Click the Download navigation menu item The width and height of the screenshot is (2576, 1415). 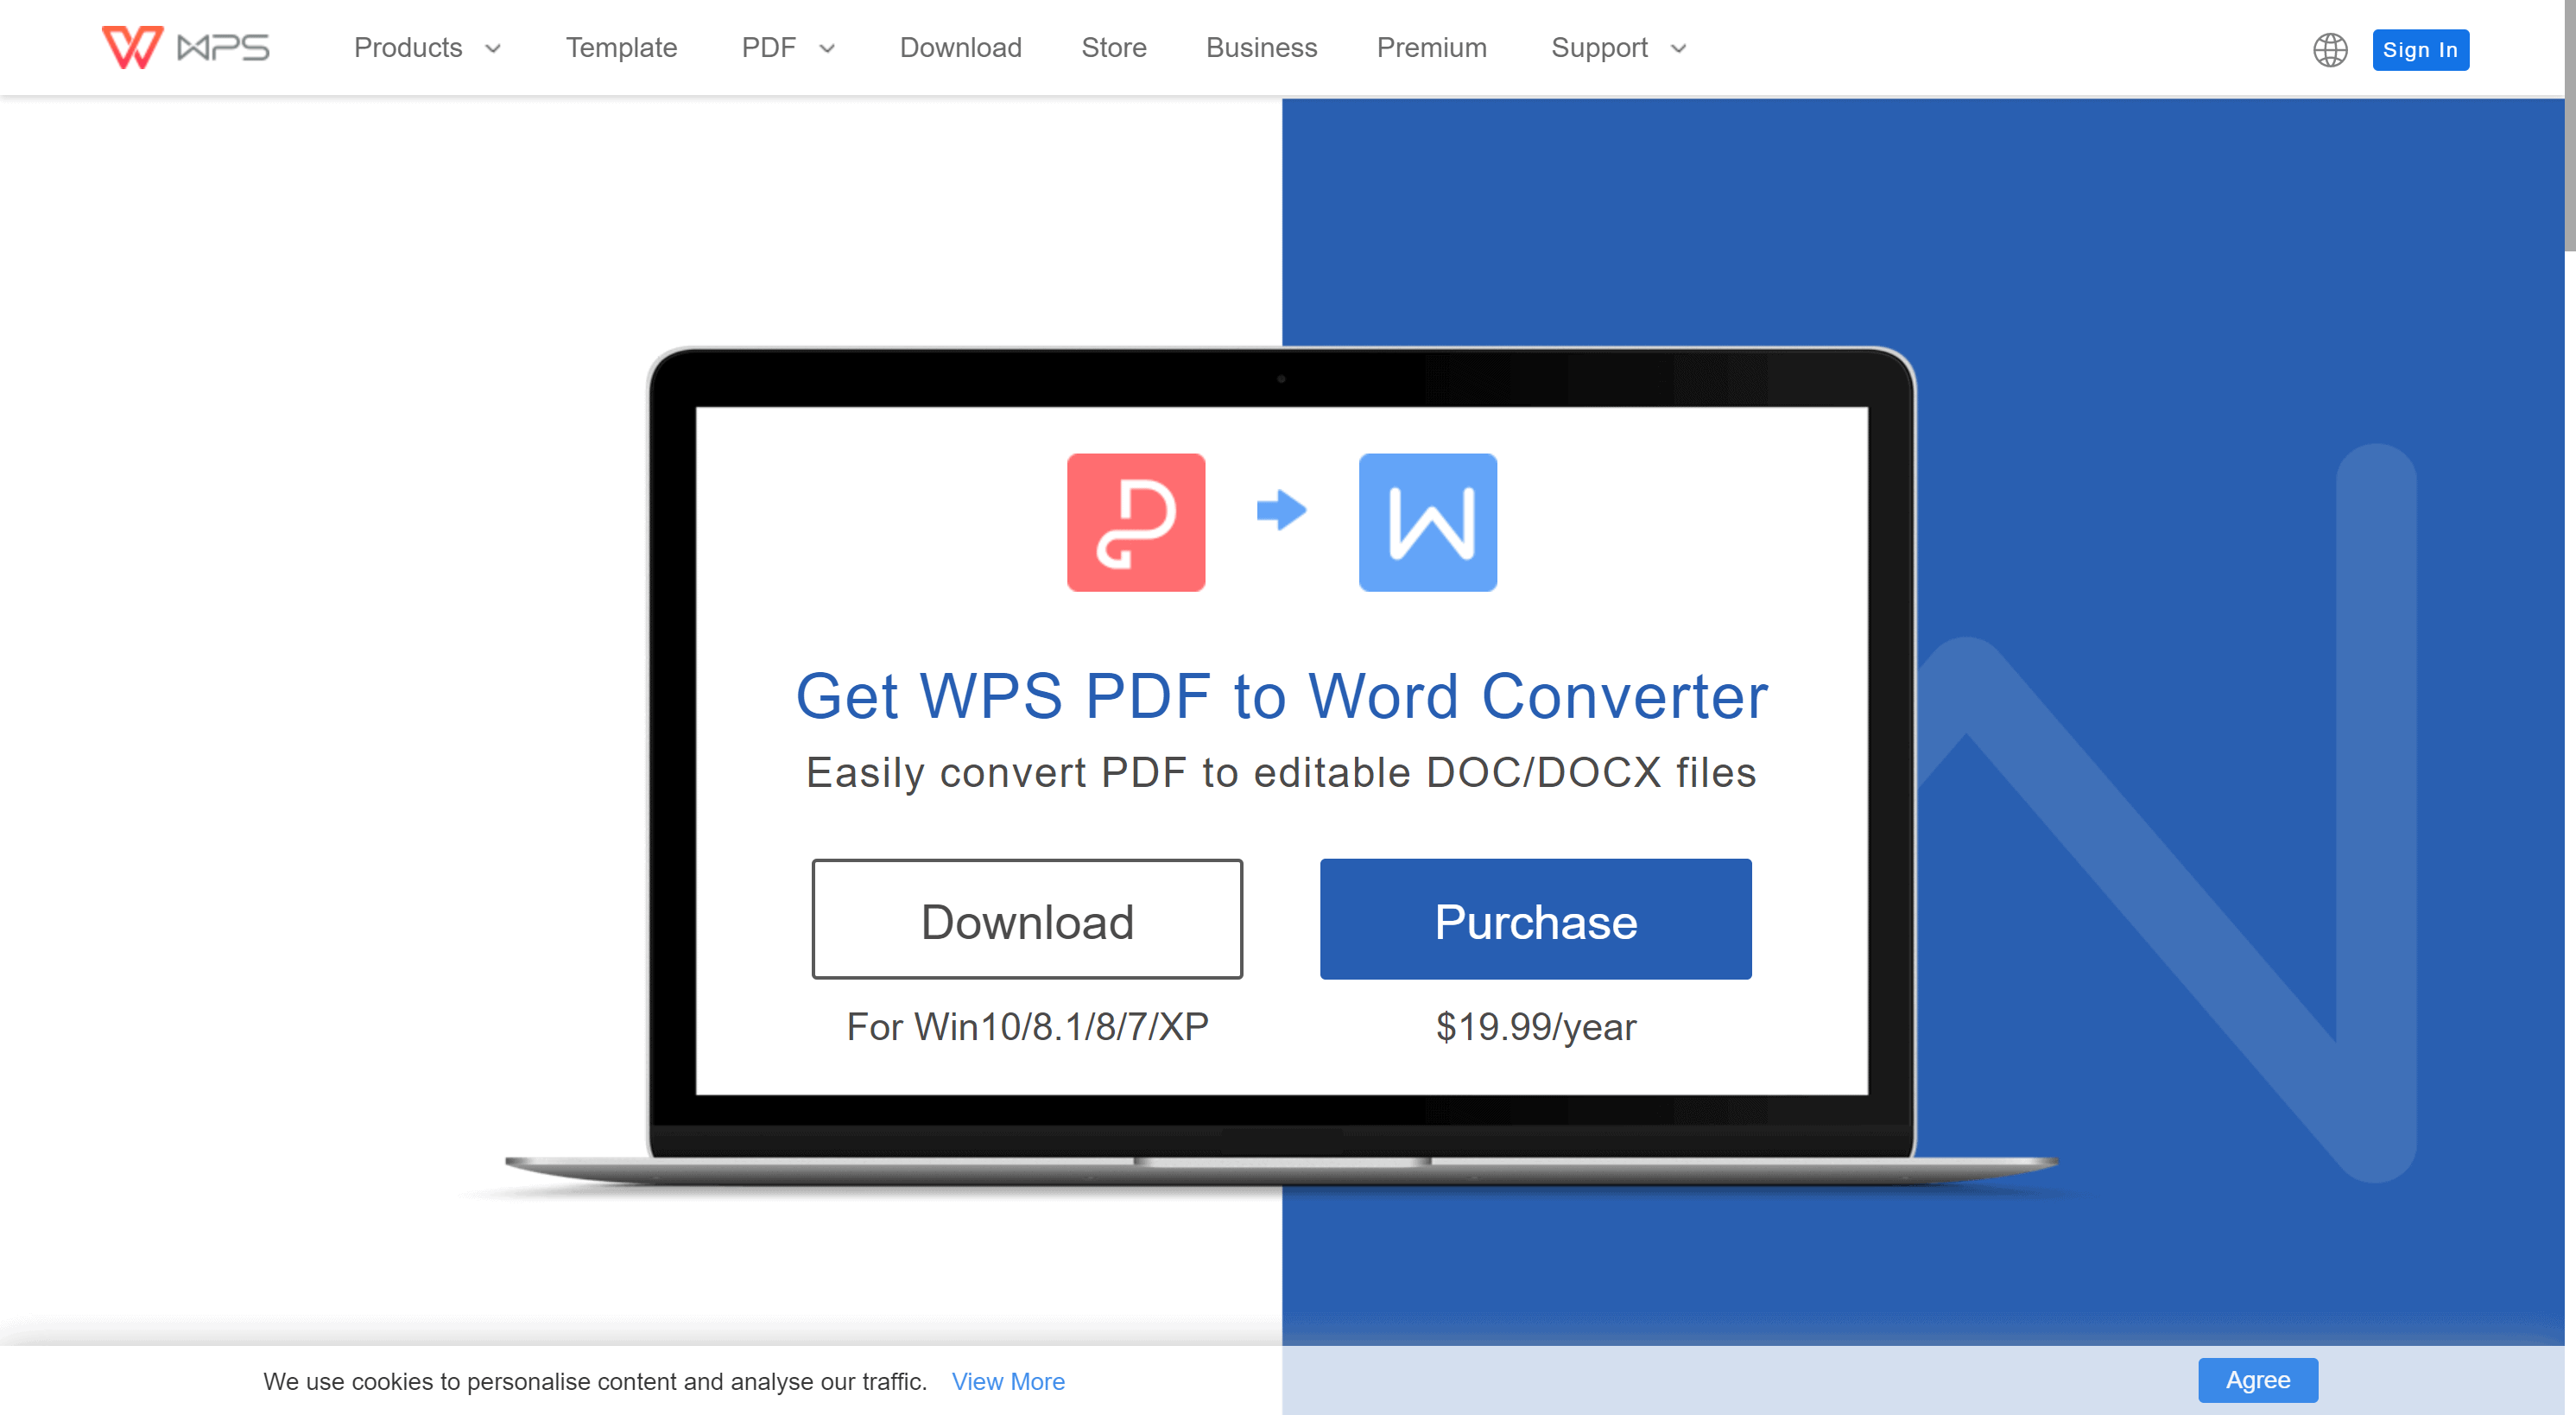tap(959, 47)
